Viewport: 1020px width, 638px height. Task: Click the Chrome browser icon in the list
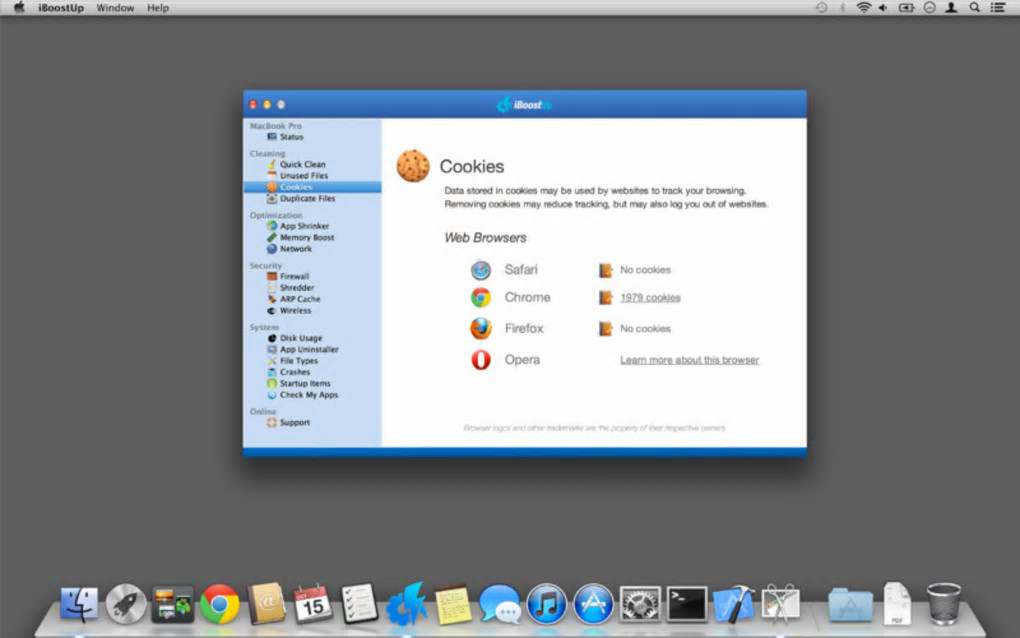click(x=481, y=297)
